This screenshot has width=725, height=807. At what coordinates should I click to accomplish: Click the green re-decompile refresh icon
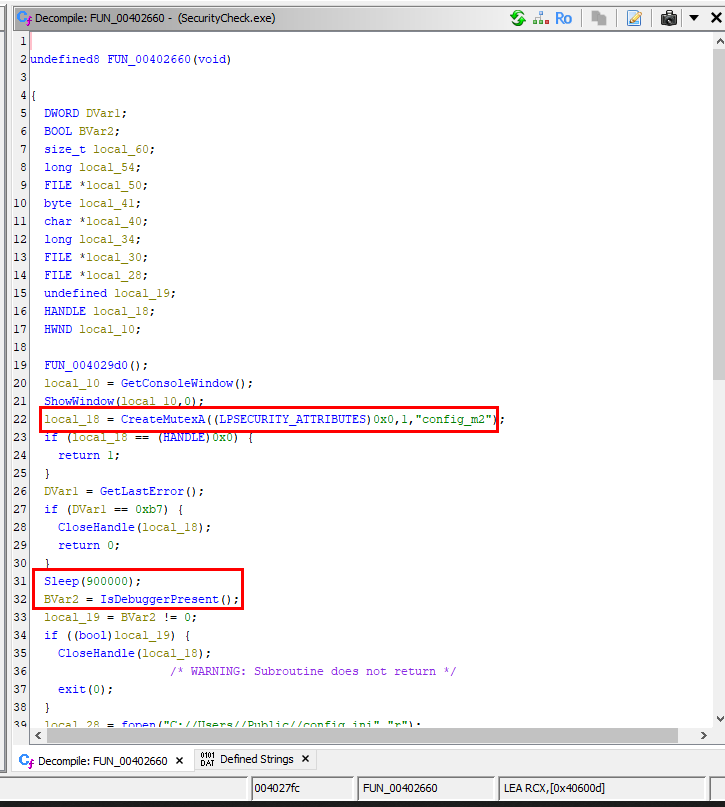tap(517, 18)
